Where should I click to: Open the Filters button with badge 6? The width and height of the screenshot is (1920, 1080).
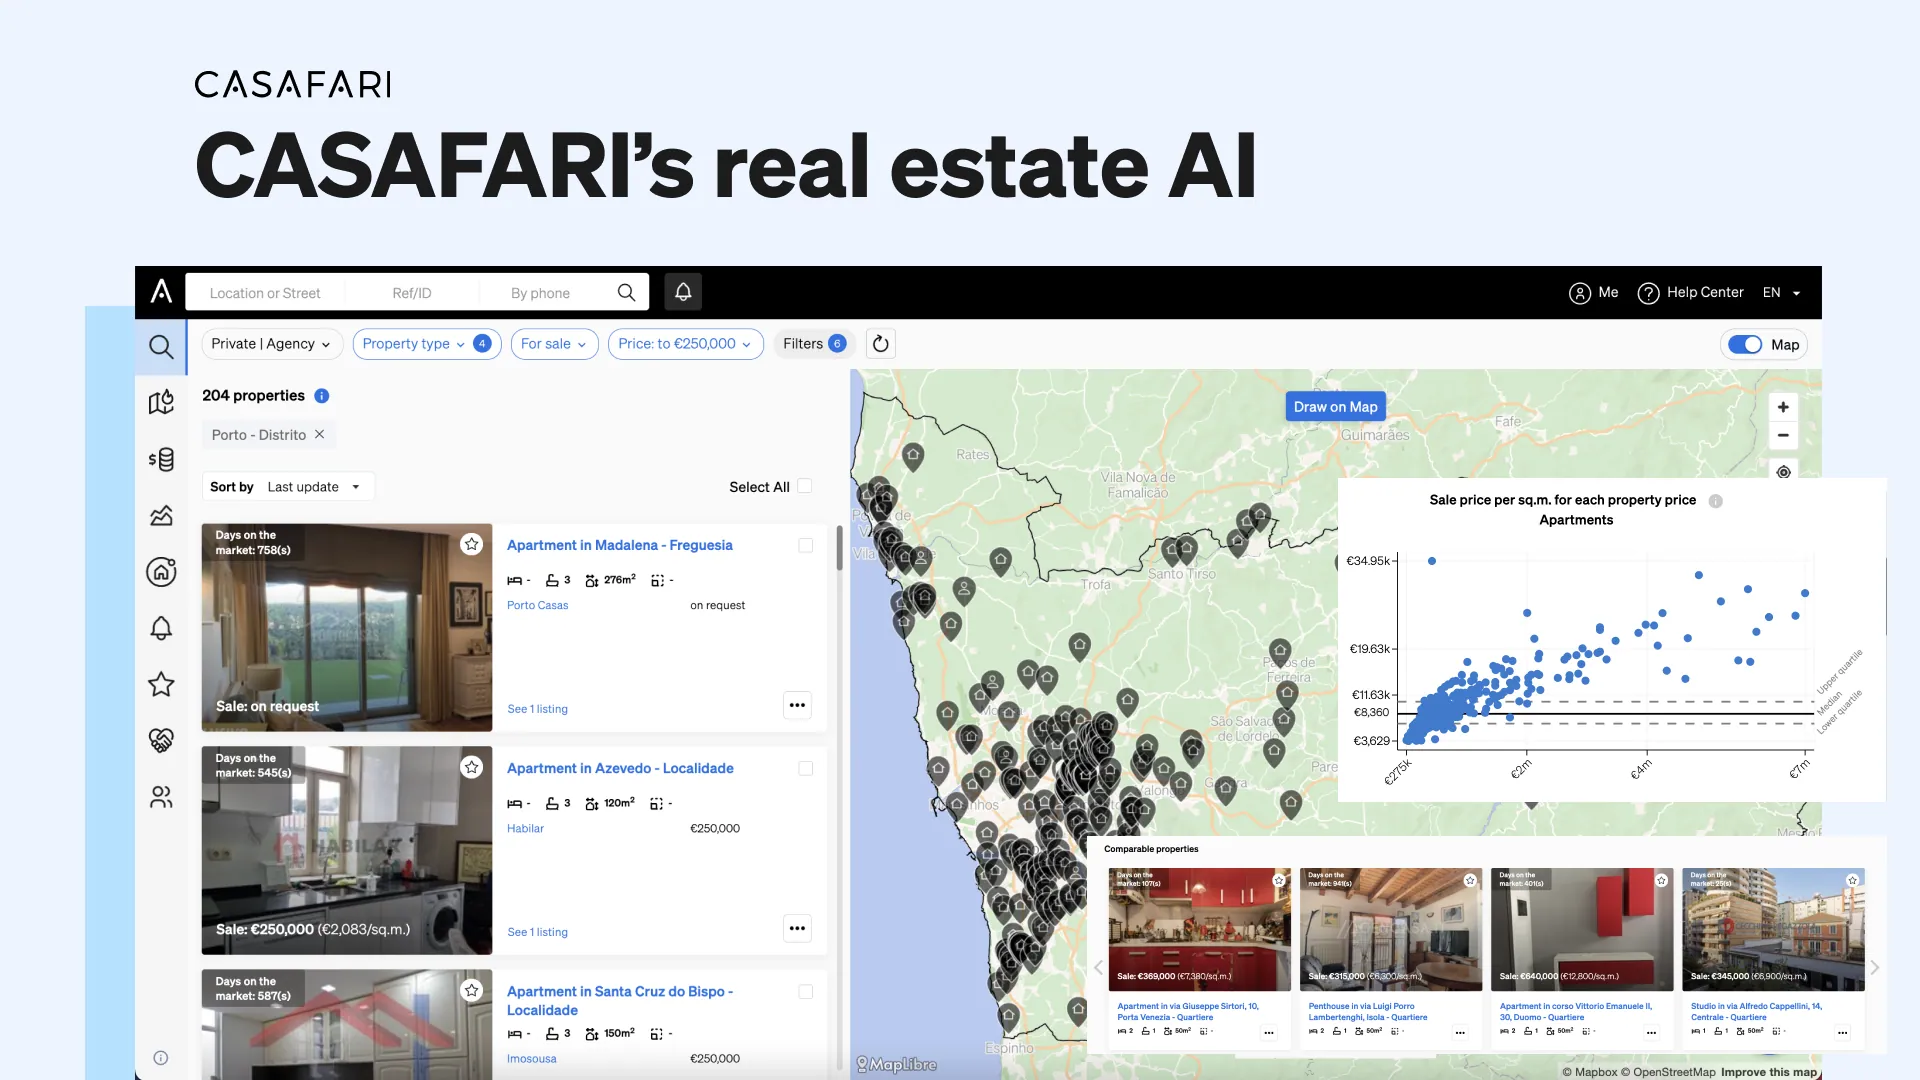814,344
